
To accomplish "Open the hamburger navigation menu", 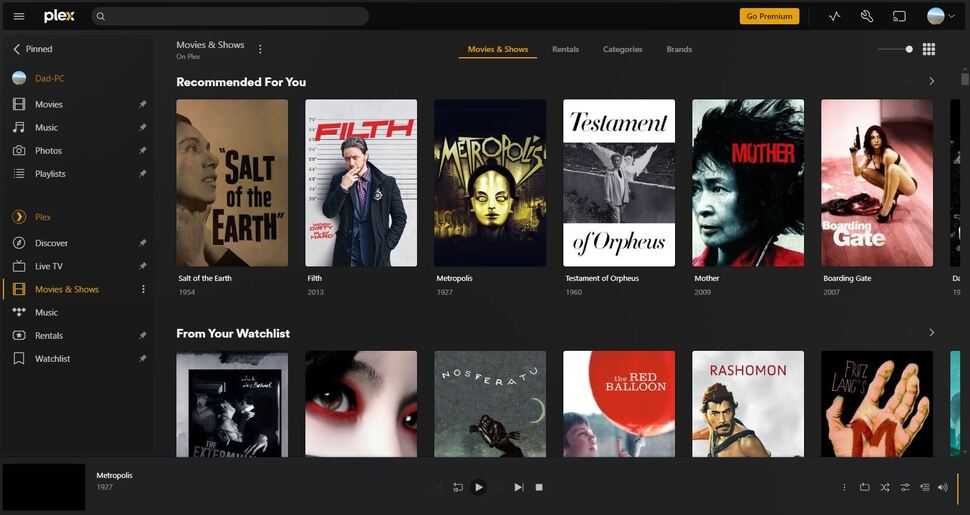I will [19, 16].
